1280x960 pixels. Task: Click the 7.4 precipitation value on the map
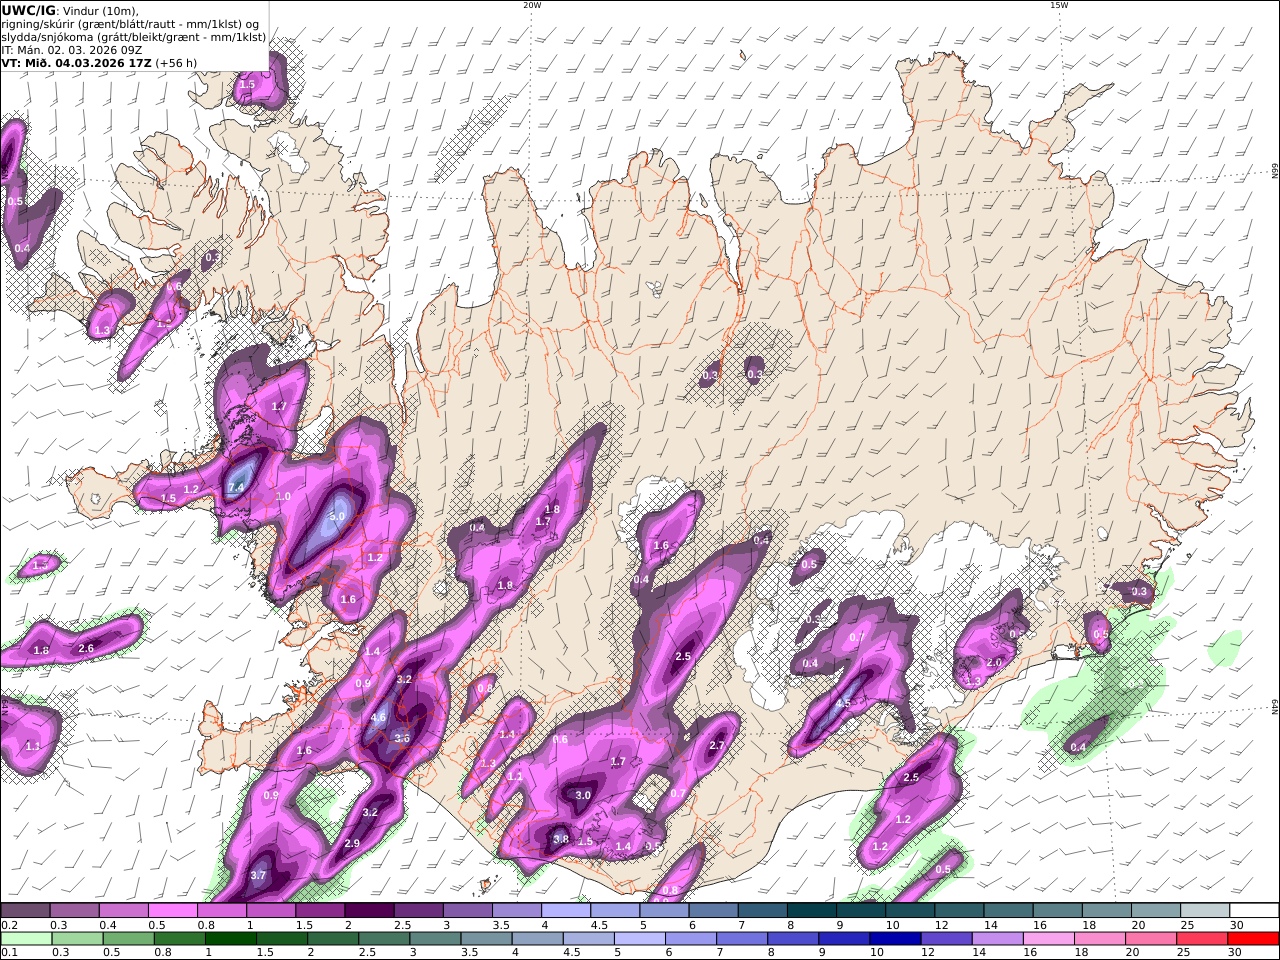(236, 487)
